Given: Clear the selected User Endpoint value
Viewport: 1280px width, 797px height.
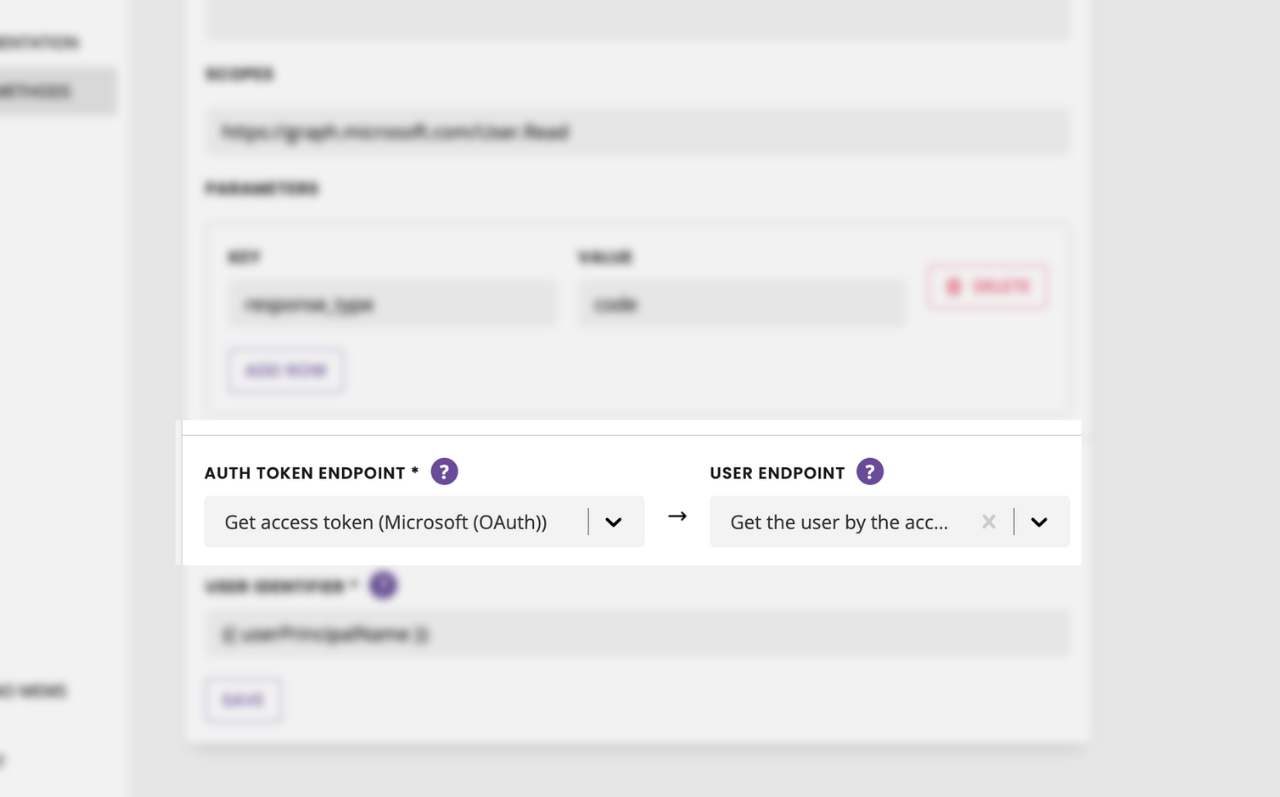Looking at the screenshot, I should coord(989,522).
